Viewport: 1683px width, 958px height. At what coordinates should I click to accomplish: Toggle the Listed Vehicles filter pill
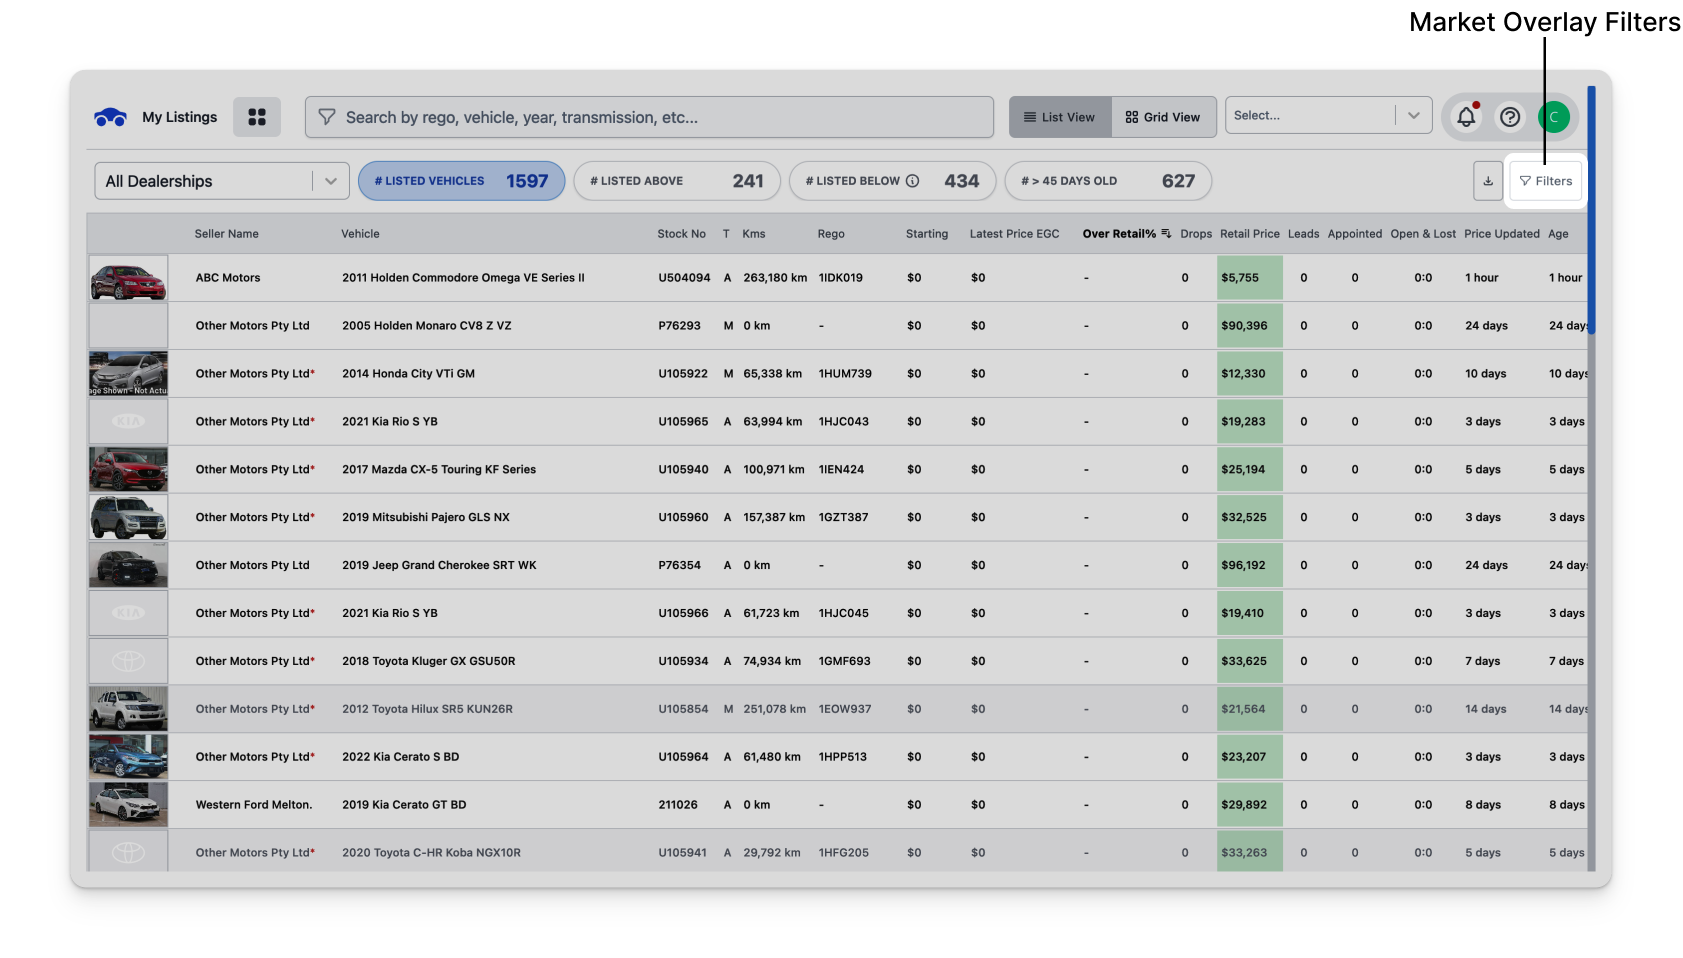click(x=461, y=181)
